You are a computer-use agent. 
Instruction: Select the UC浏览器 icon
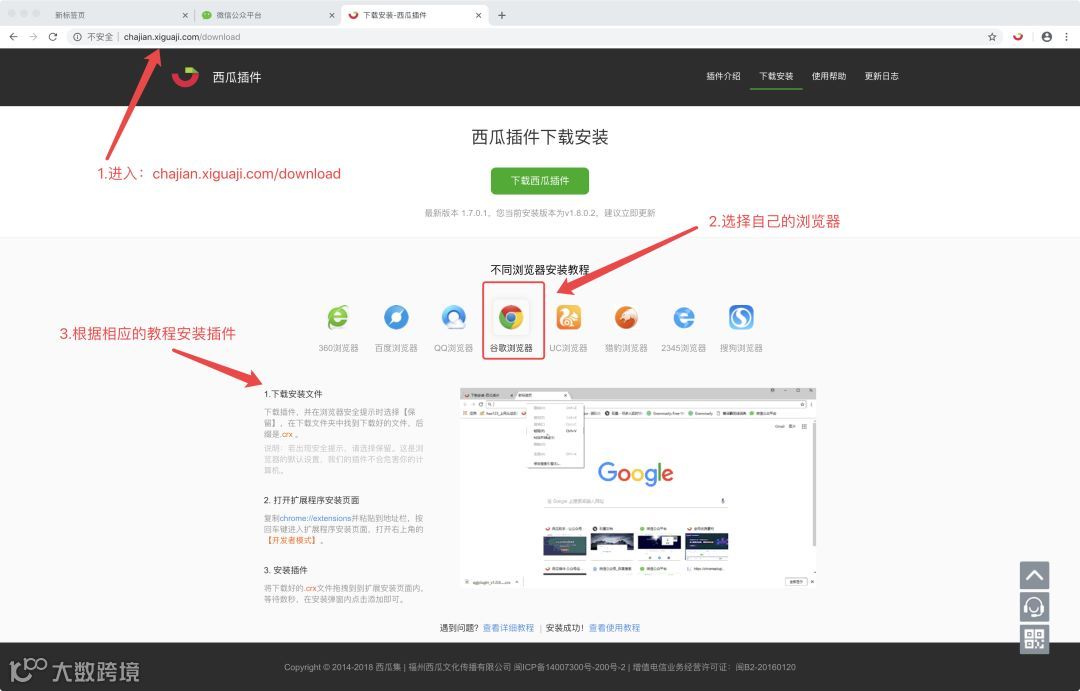568,318
